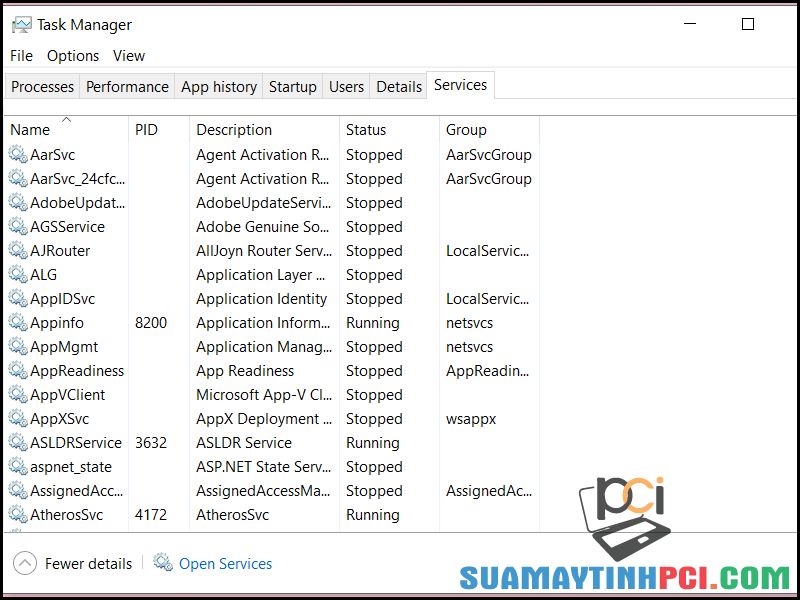This screenshot has width=800, height=600.
Task: Click the service icon for AppMgmt
Action: coord(18,346)
